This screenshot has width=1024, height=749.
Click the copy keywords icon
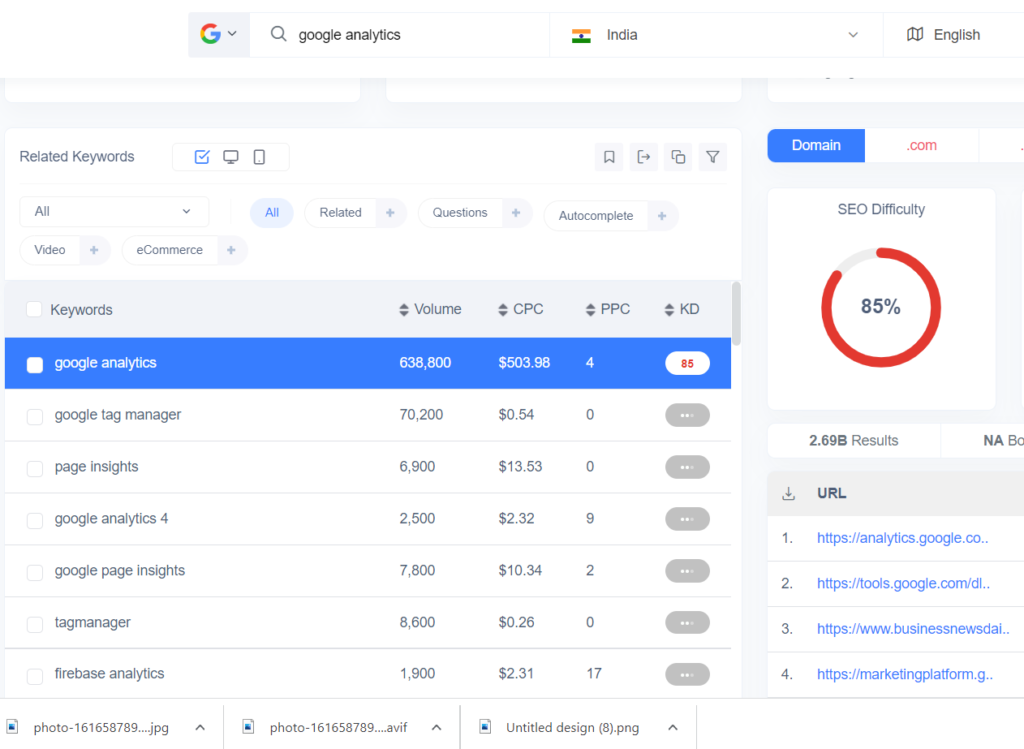tap(678, 157)
